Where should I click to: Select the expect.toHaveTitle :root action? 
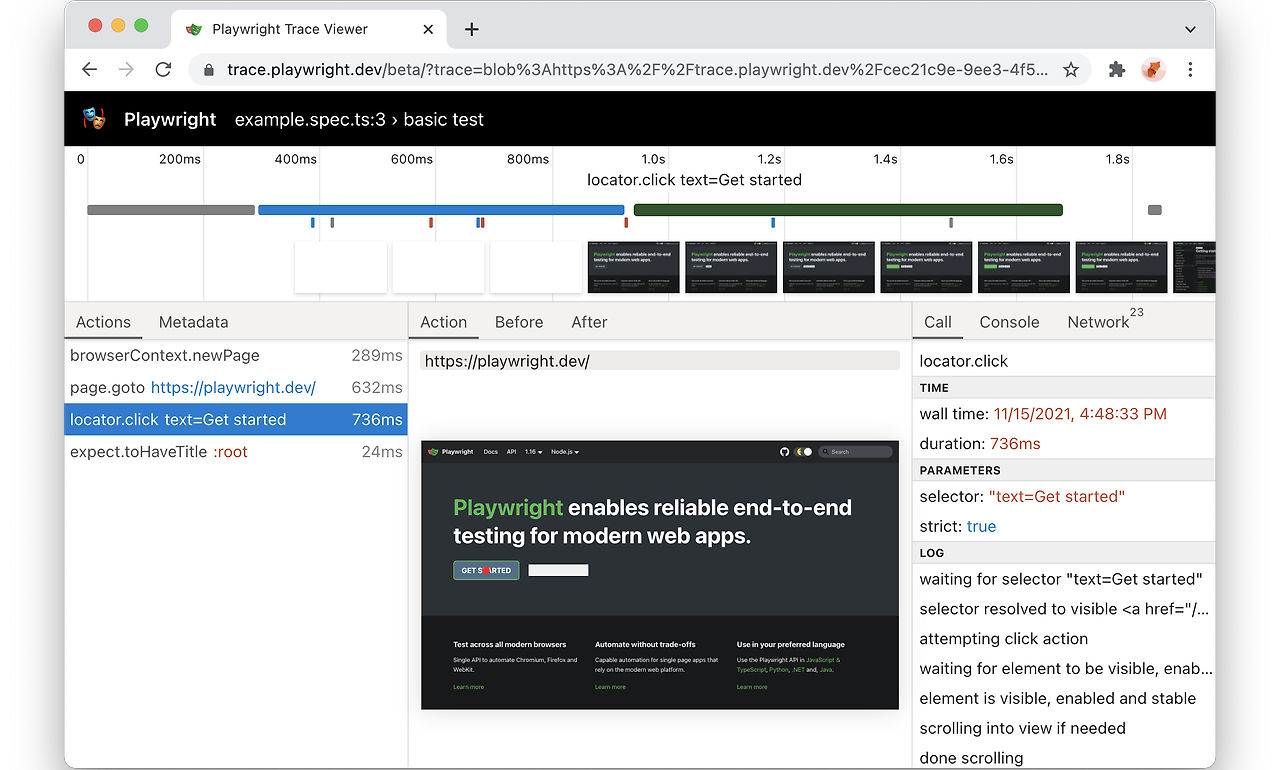point(236,452)
